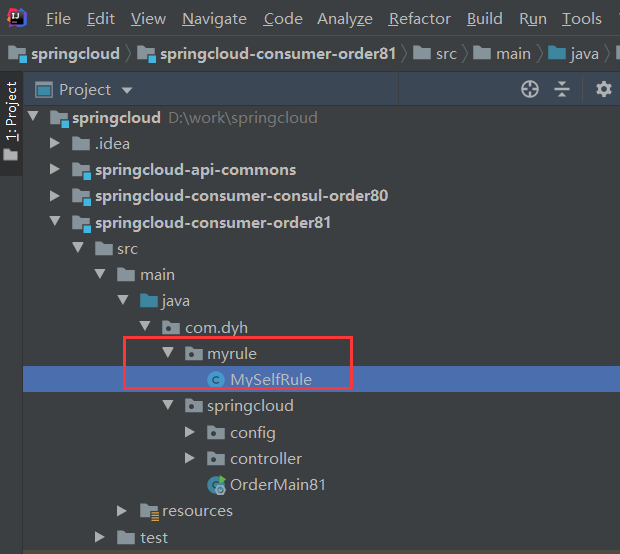Select the .idea folder icon
Screen dimensions: 620x554
(x=81, y=143)
